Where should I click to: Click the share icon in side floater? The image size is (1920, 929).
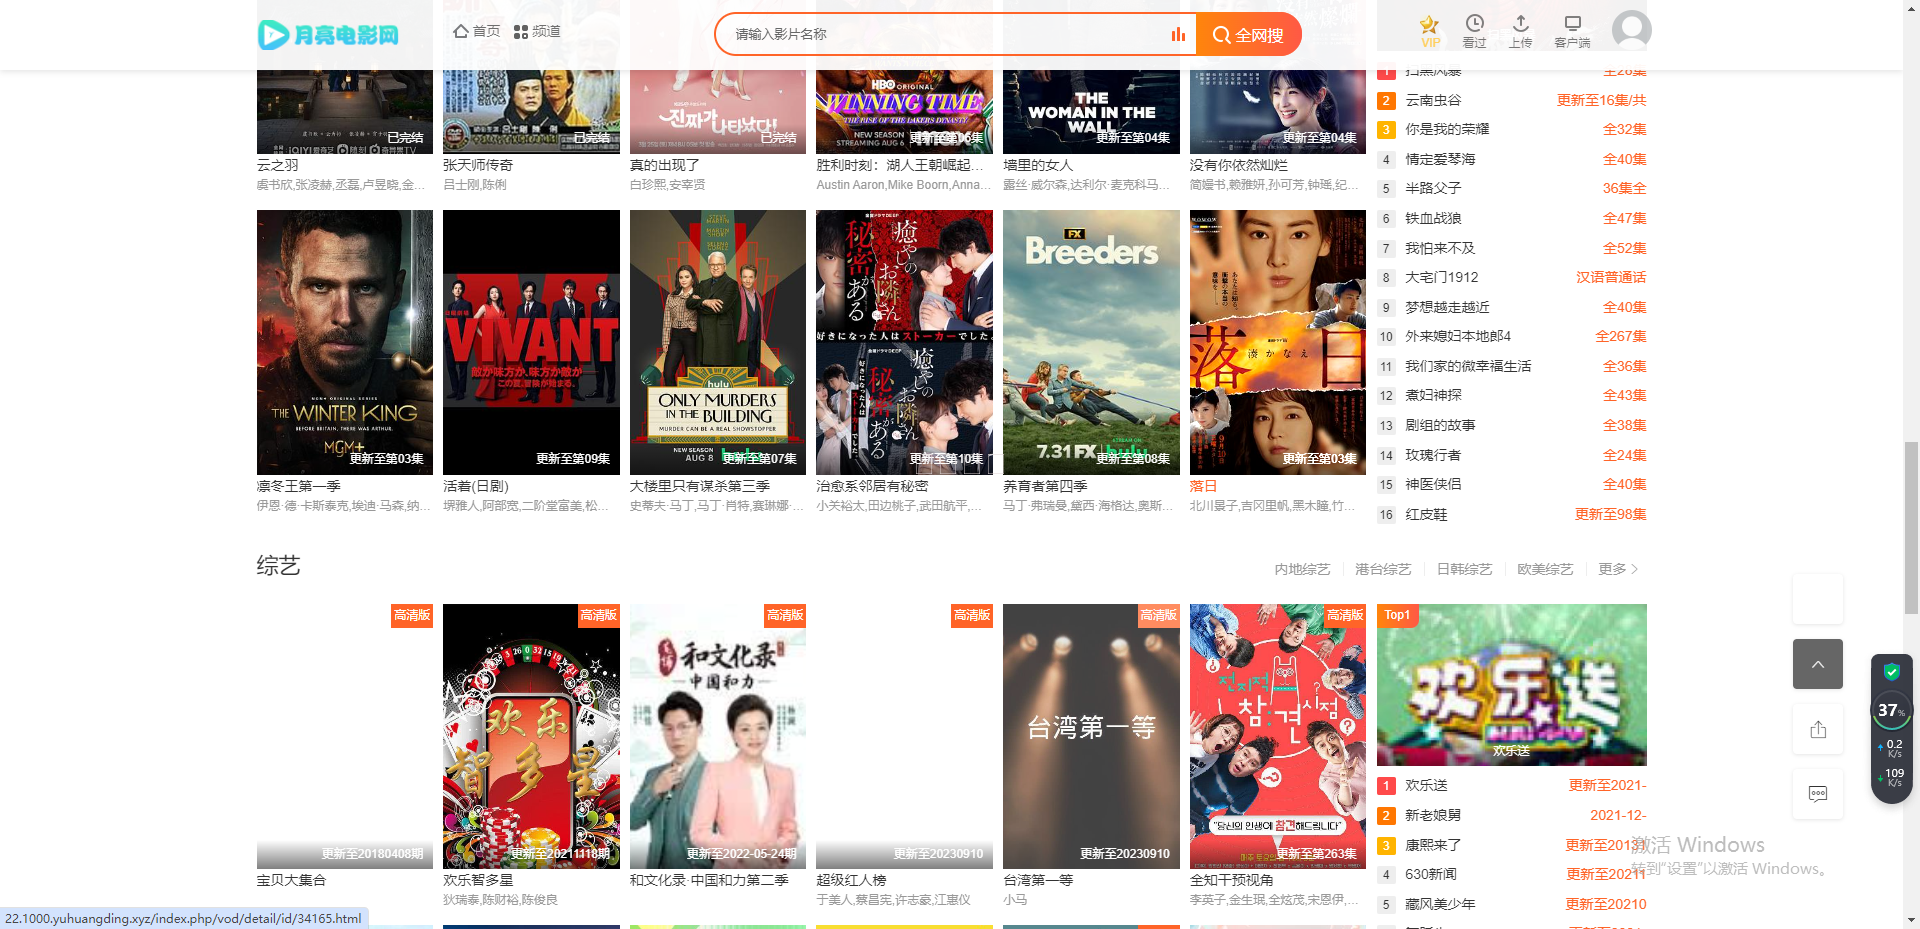[x=1818, y=729]
